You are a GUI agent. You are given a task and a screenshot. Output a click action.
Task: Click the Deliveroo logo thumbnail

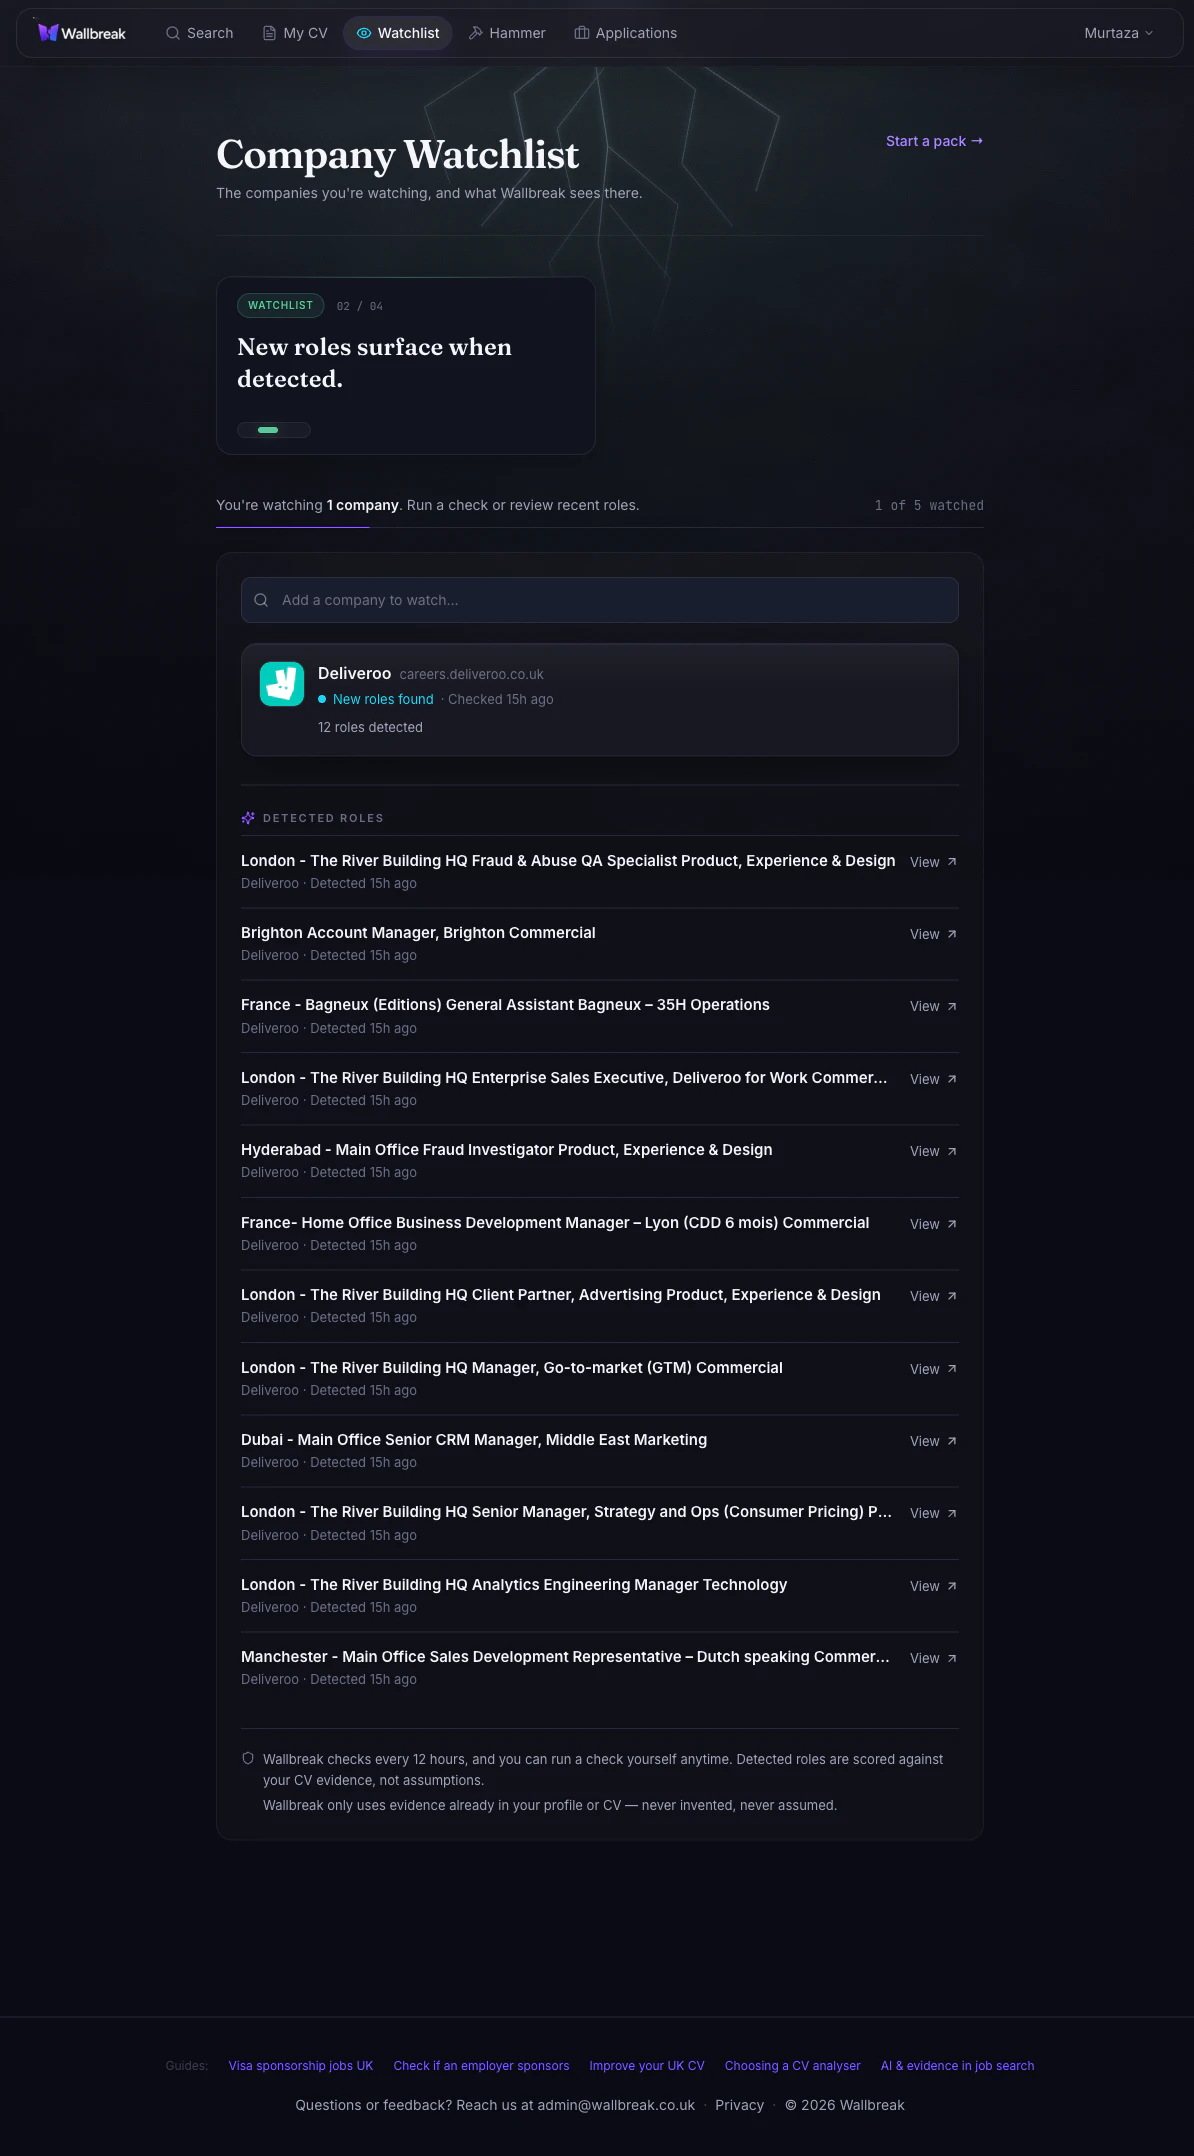click(282, 684)
